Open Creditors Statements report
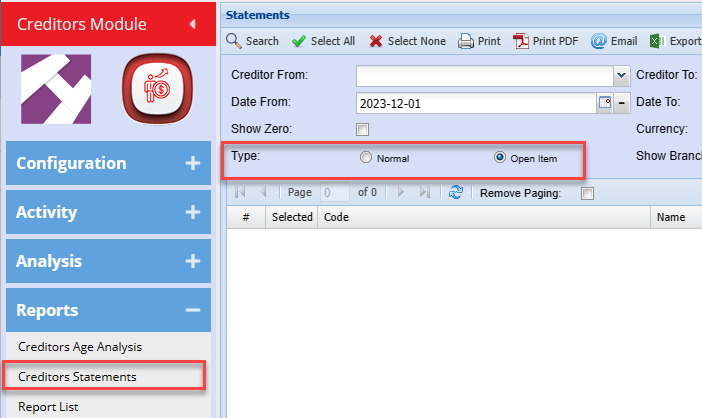This screenshot has height=418, width=702. pos(77,377)
